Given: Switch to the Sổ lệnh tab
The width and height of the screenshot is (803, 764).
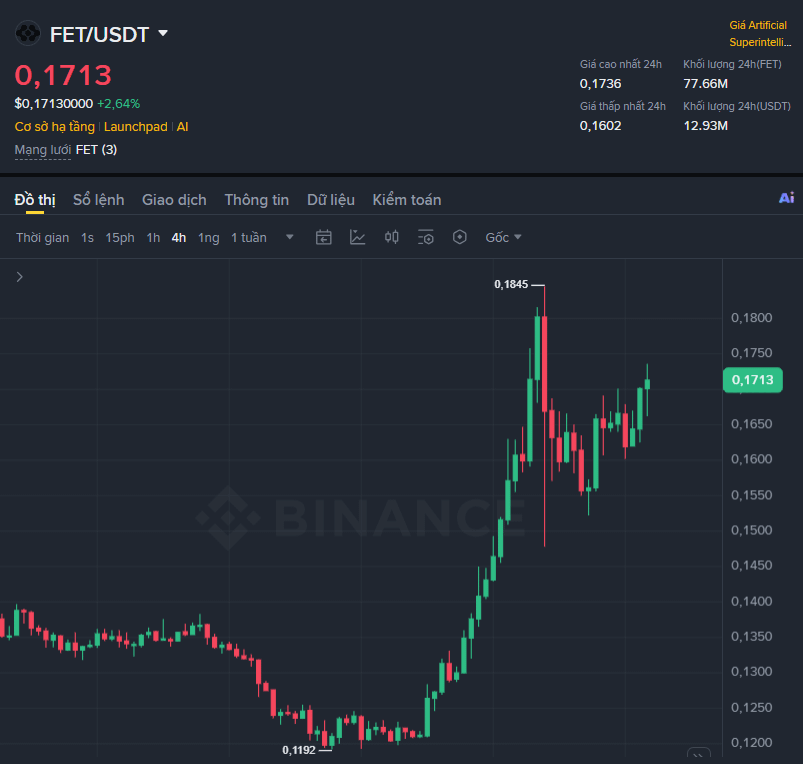Looking at the screenshot, I should point(99,200).
